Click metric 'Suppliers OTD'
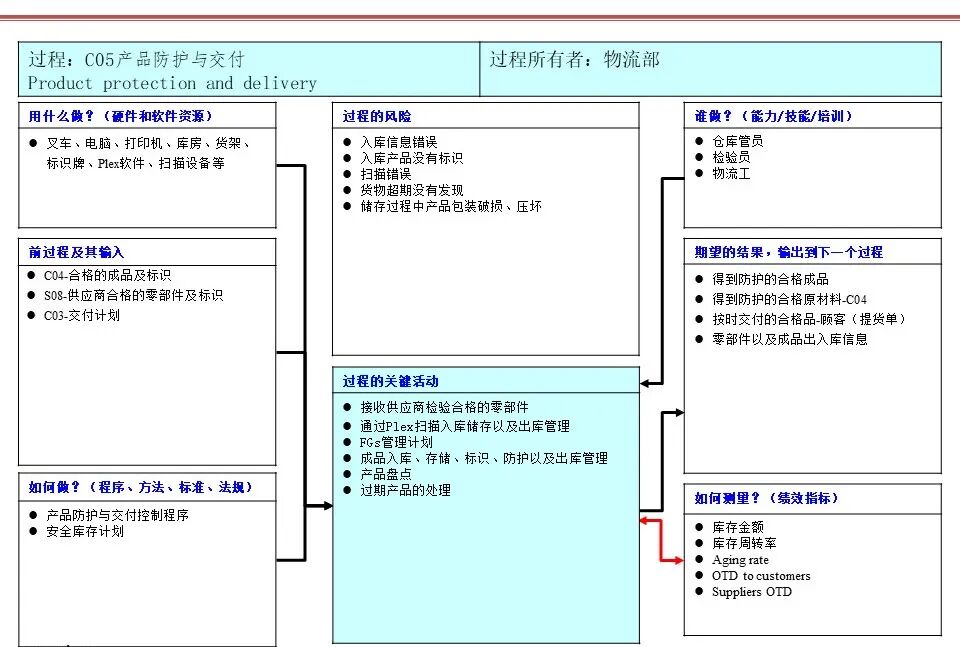The height and width of the screenshot is (647, 960). coord(752,592)
